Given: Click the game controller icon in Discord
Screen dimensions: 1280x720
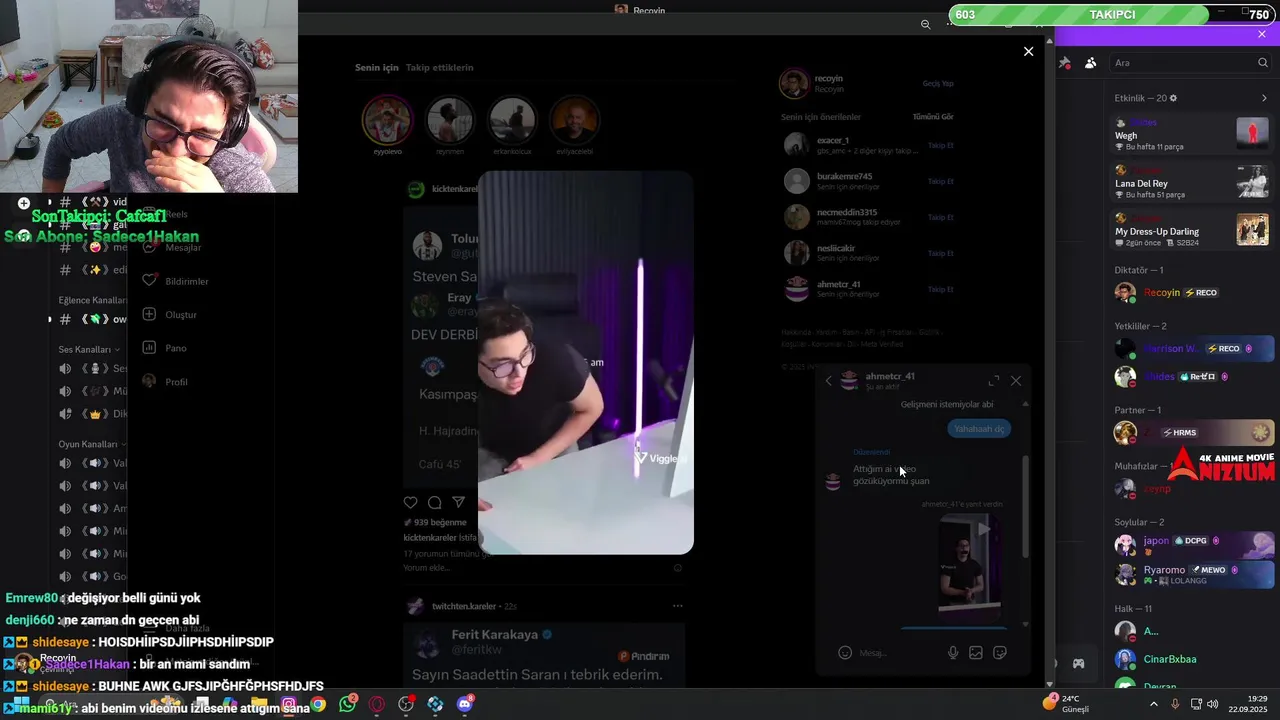Looking at the screenshot, I should coord(1079,663).
